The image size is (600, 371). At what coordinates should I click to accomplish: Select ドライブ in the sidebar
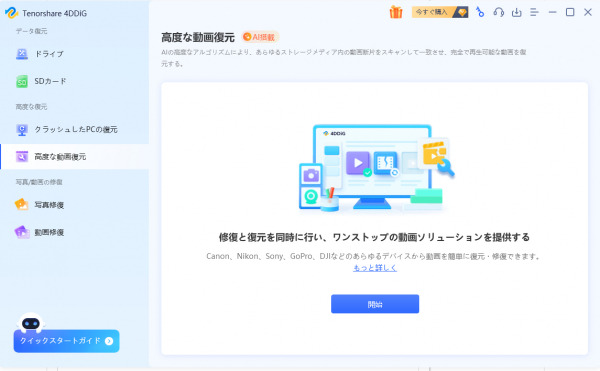click(75, 54)
